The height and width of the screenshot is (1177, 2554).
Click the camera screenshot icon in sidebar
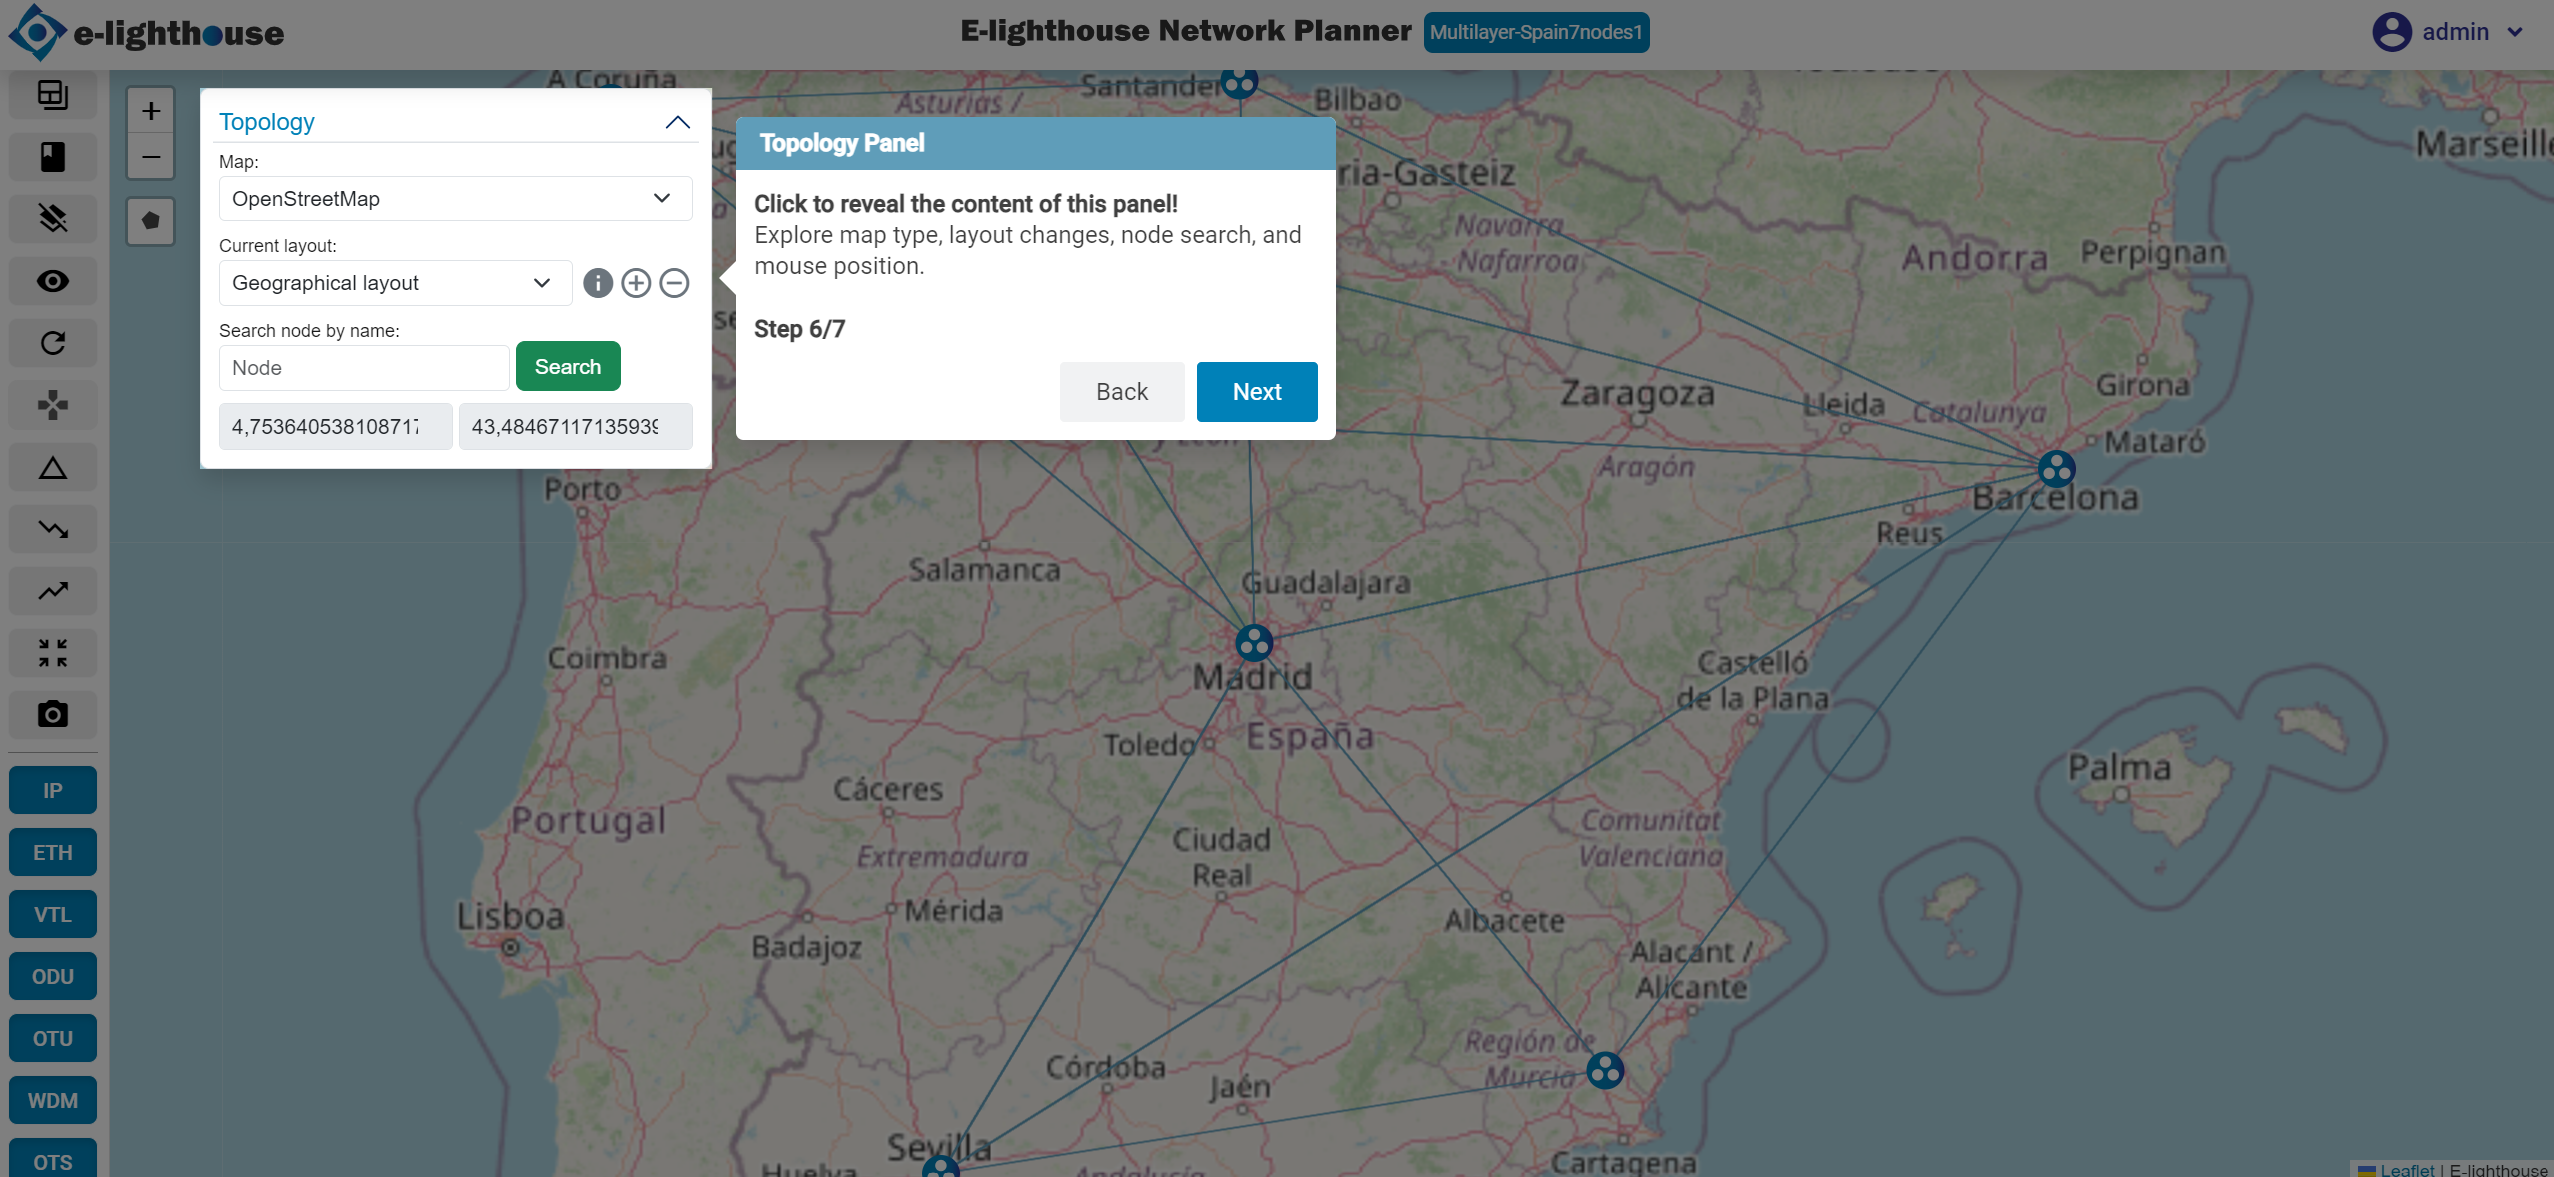[52, 714]
